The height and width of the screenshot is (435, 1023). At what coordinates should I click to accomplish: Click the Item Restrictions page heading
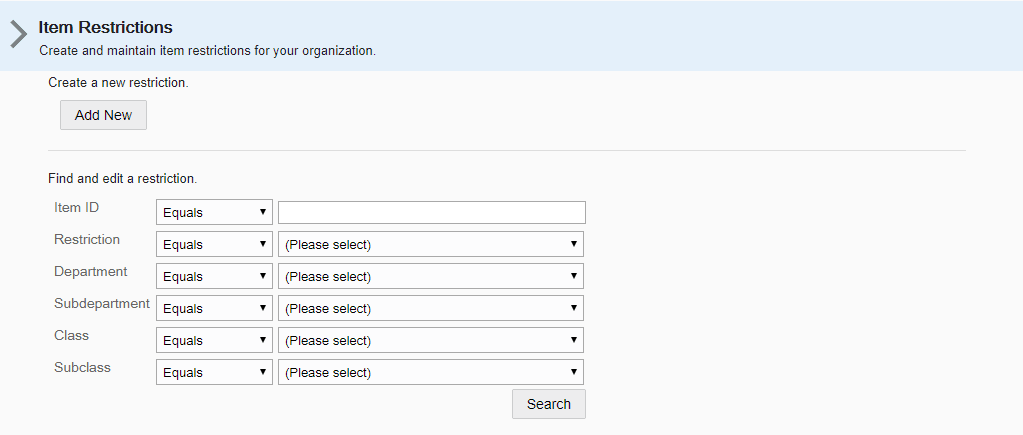[106, 27]
